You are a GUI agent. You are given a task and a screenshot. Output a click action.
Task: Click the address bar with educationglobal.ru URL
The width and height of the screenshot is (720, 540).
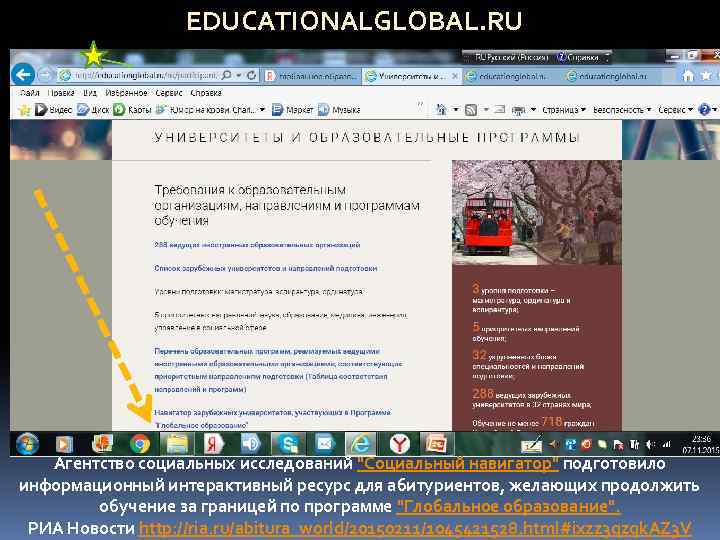pos(145,75)
